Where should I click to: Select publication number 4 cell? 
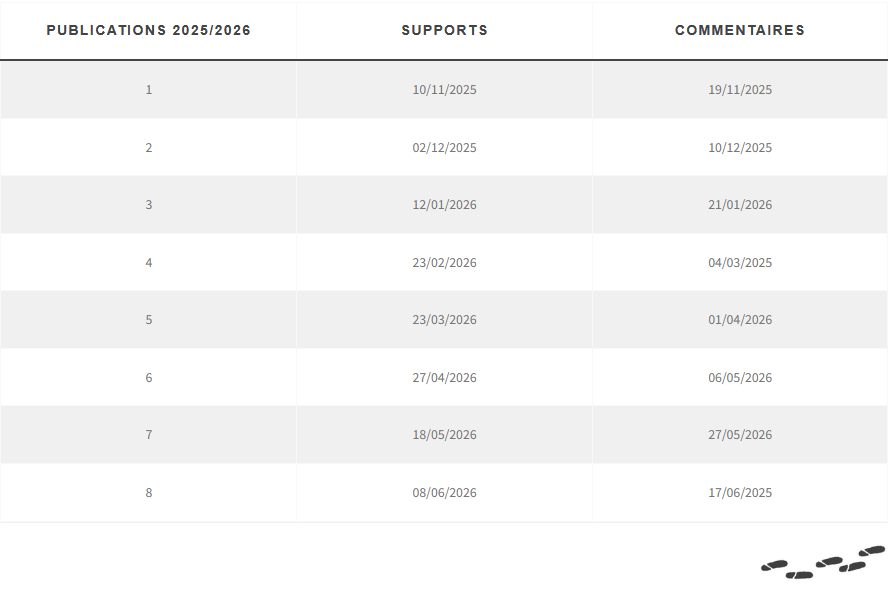tap(149, 263)
